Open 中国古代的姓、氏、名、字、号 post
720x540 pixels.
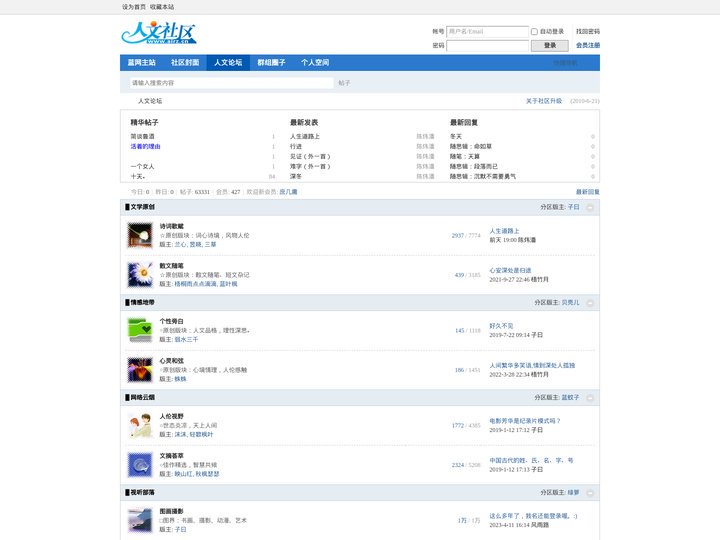tap(531, 461)
